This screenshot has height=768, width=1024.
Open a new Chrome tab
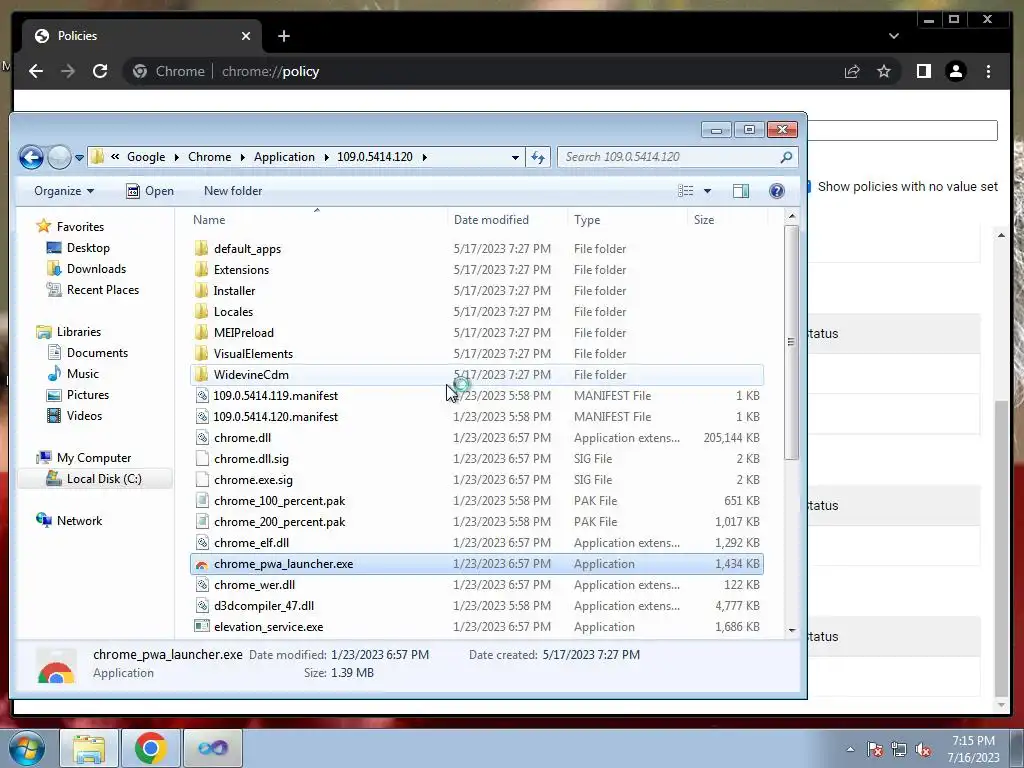click(x=284, y=36)
